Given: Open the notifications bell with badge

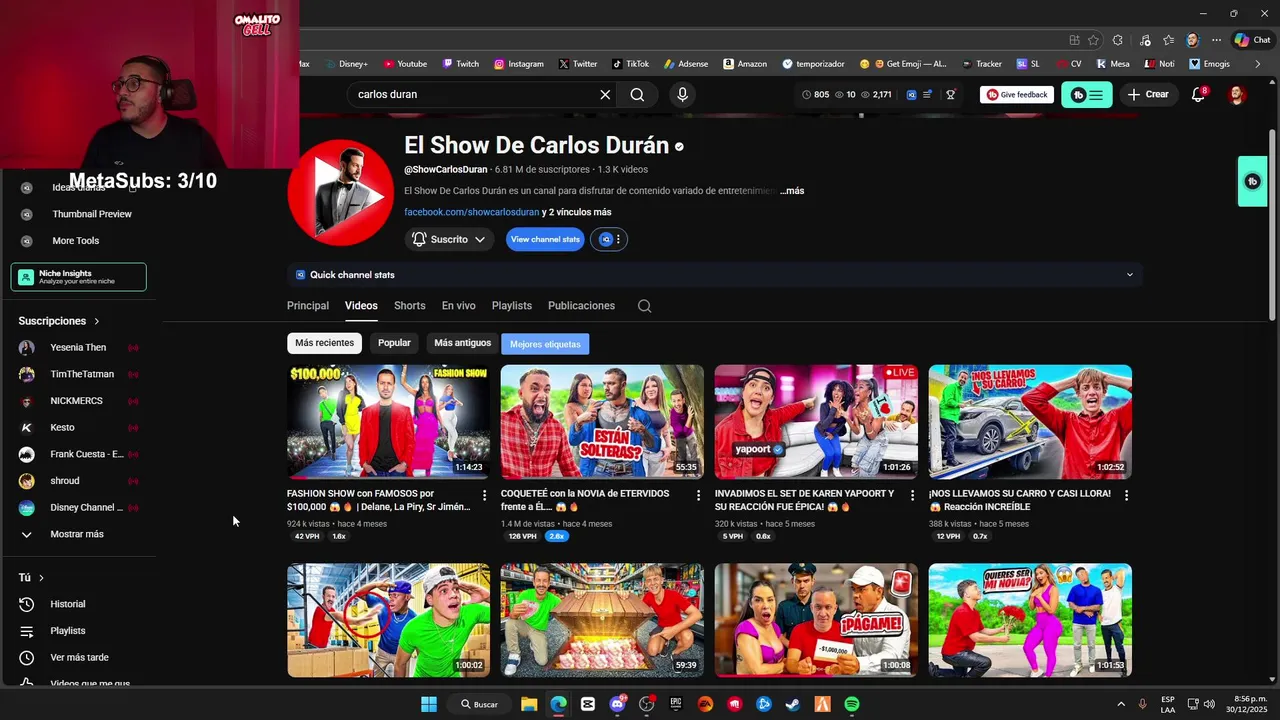Looking at the screenshot, I should click(1198, 94).
